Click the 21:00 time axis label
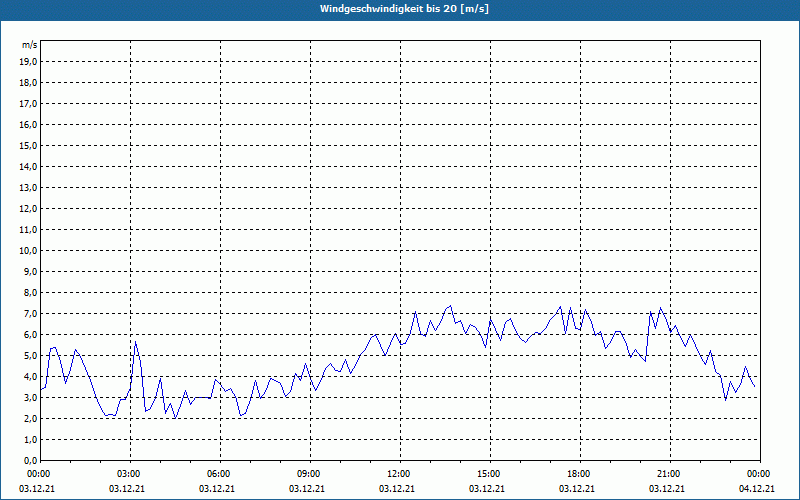The image size is (800, 500). pyautogui.click(x=670, y=474)
